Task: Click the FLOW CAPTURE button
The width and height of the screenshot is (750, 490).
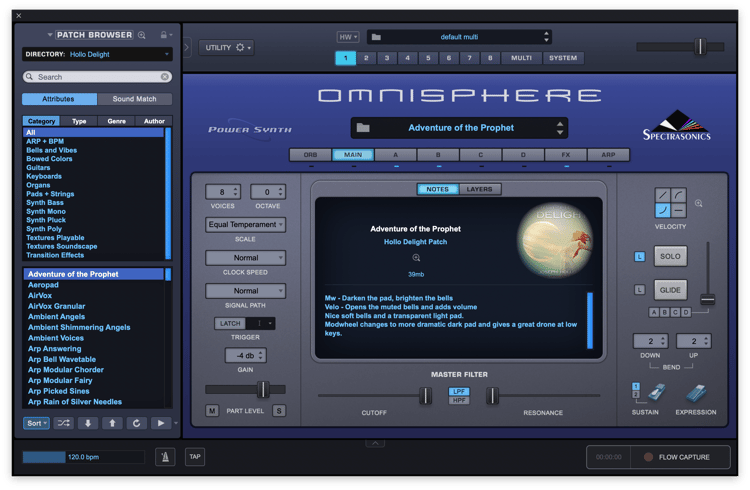Action: (x=681, y=457)
